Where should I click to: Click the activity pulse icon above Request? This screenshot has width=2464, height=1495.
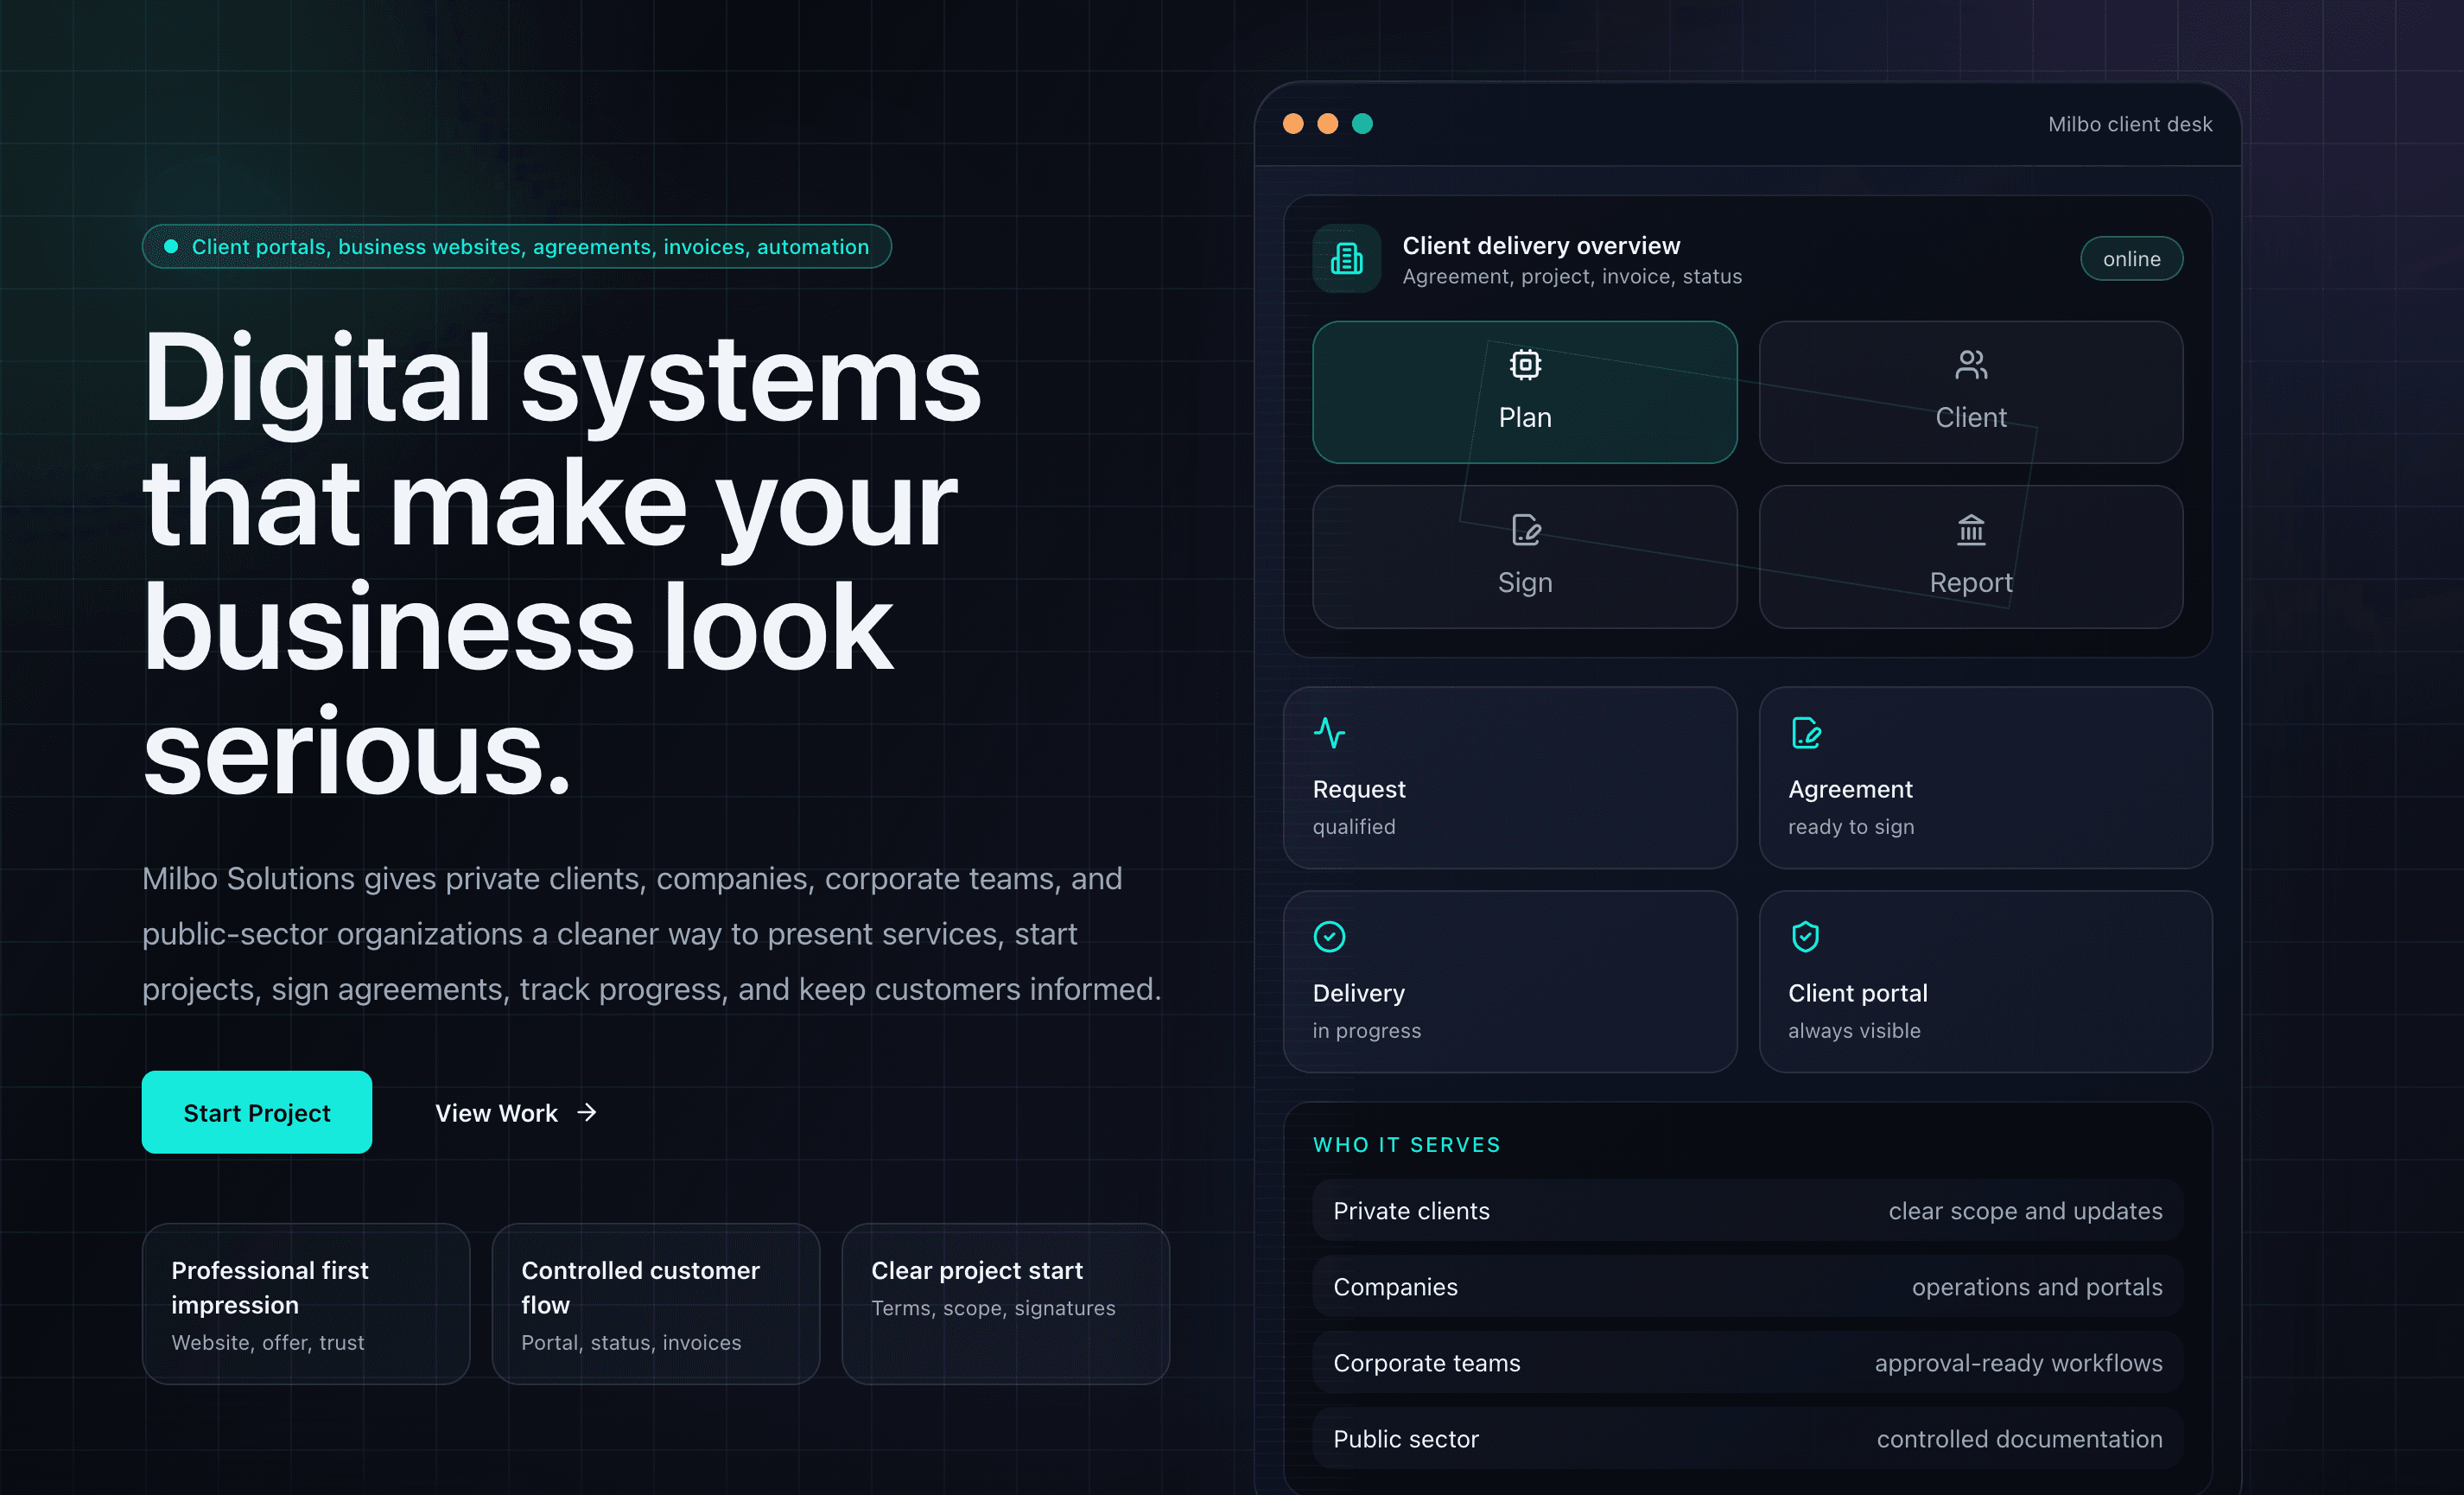tap(1329, 733)
